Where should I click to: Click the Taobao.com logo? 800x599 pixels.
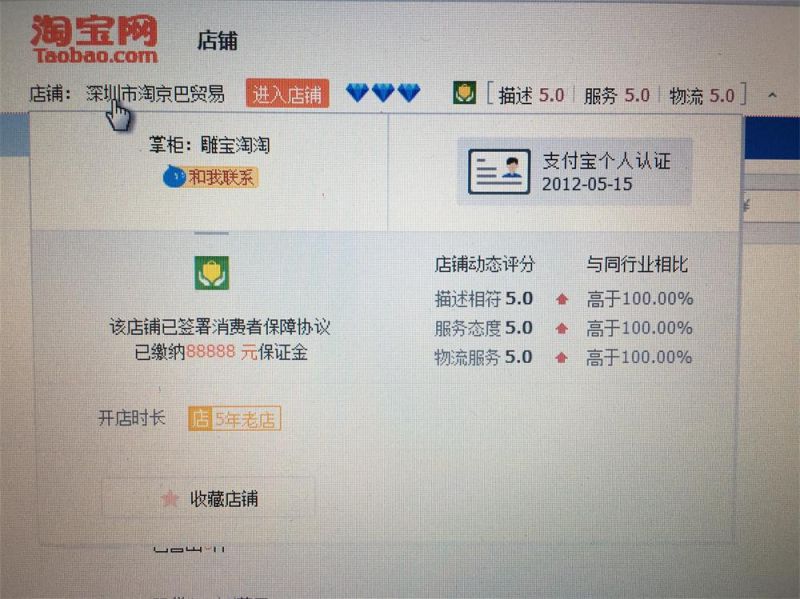click(x=94, y=39)
